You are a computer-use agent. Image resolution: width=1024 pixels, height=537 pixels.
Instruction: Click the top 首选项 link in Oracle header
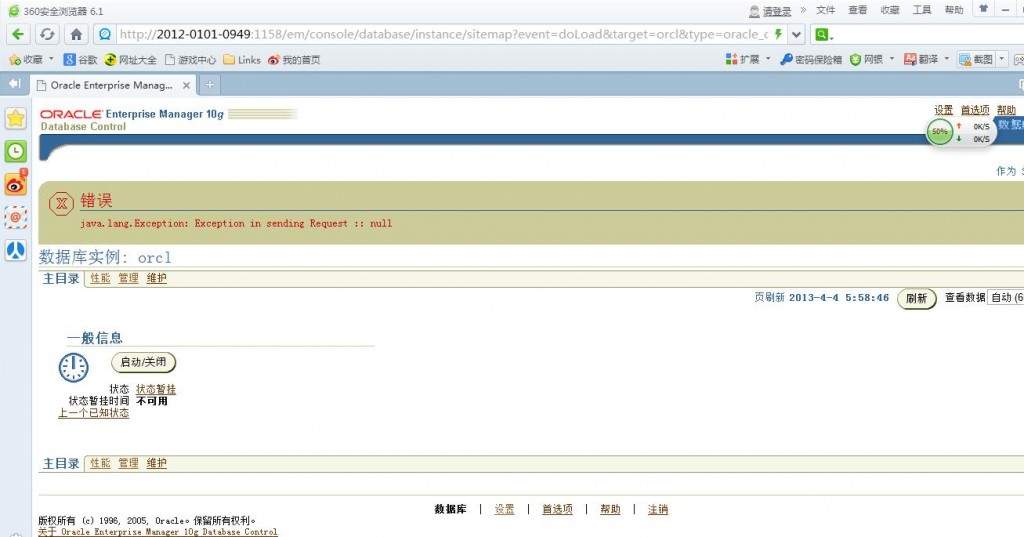point(974,110)
